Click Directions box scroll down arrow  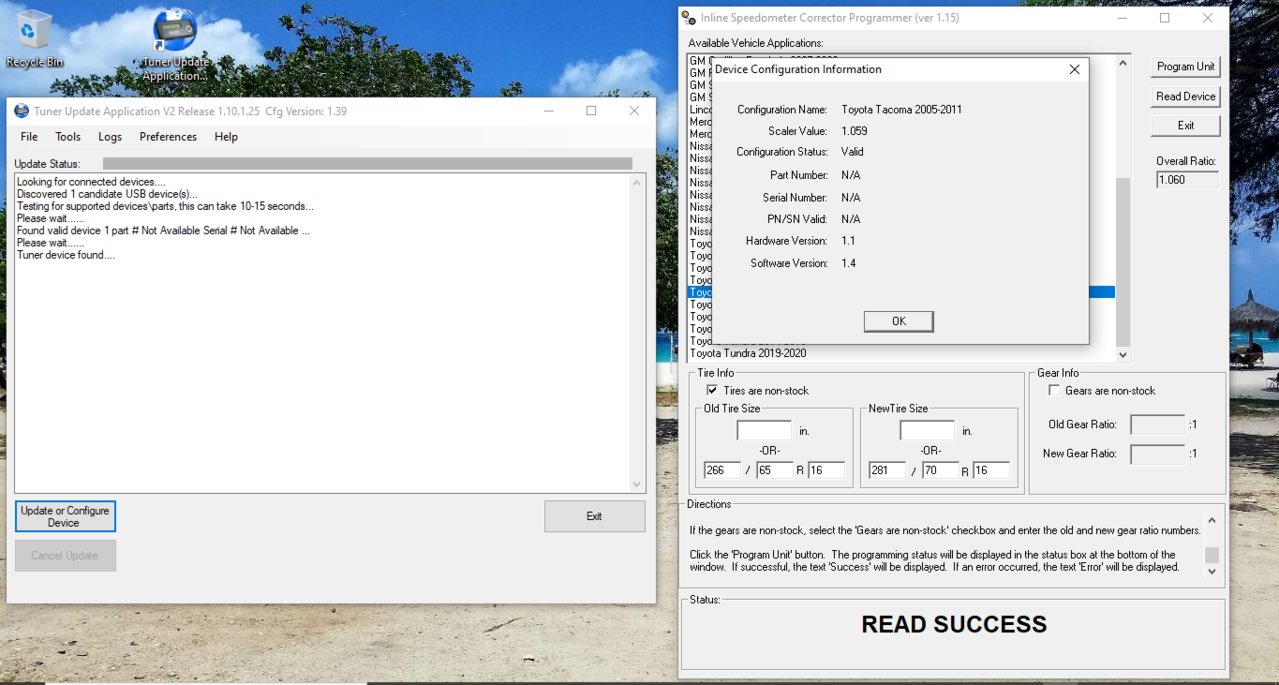pos(1212,571)
